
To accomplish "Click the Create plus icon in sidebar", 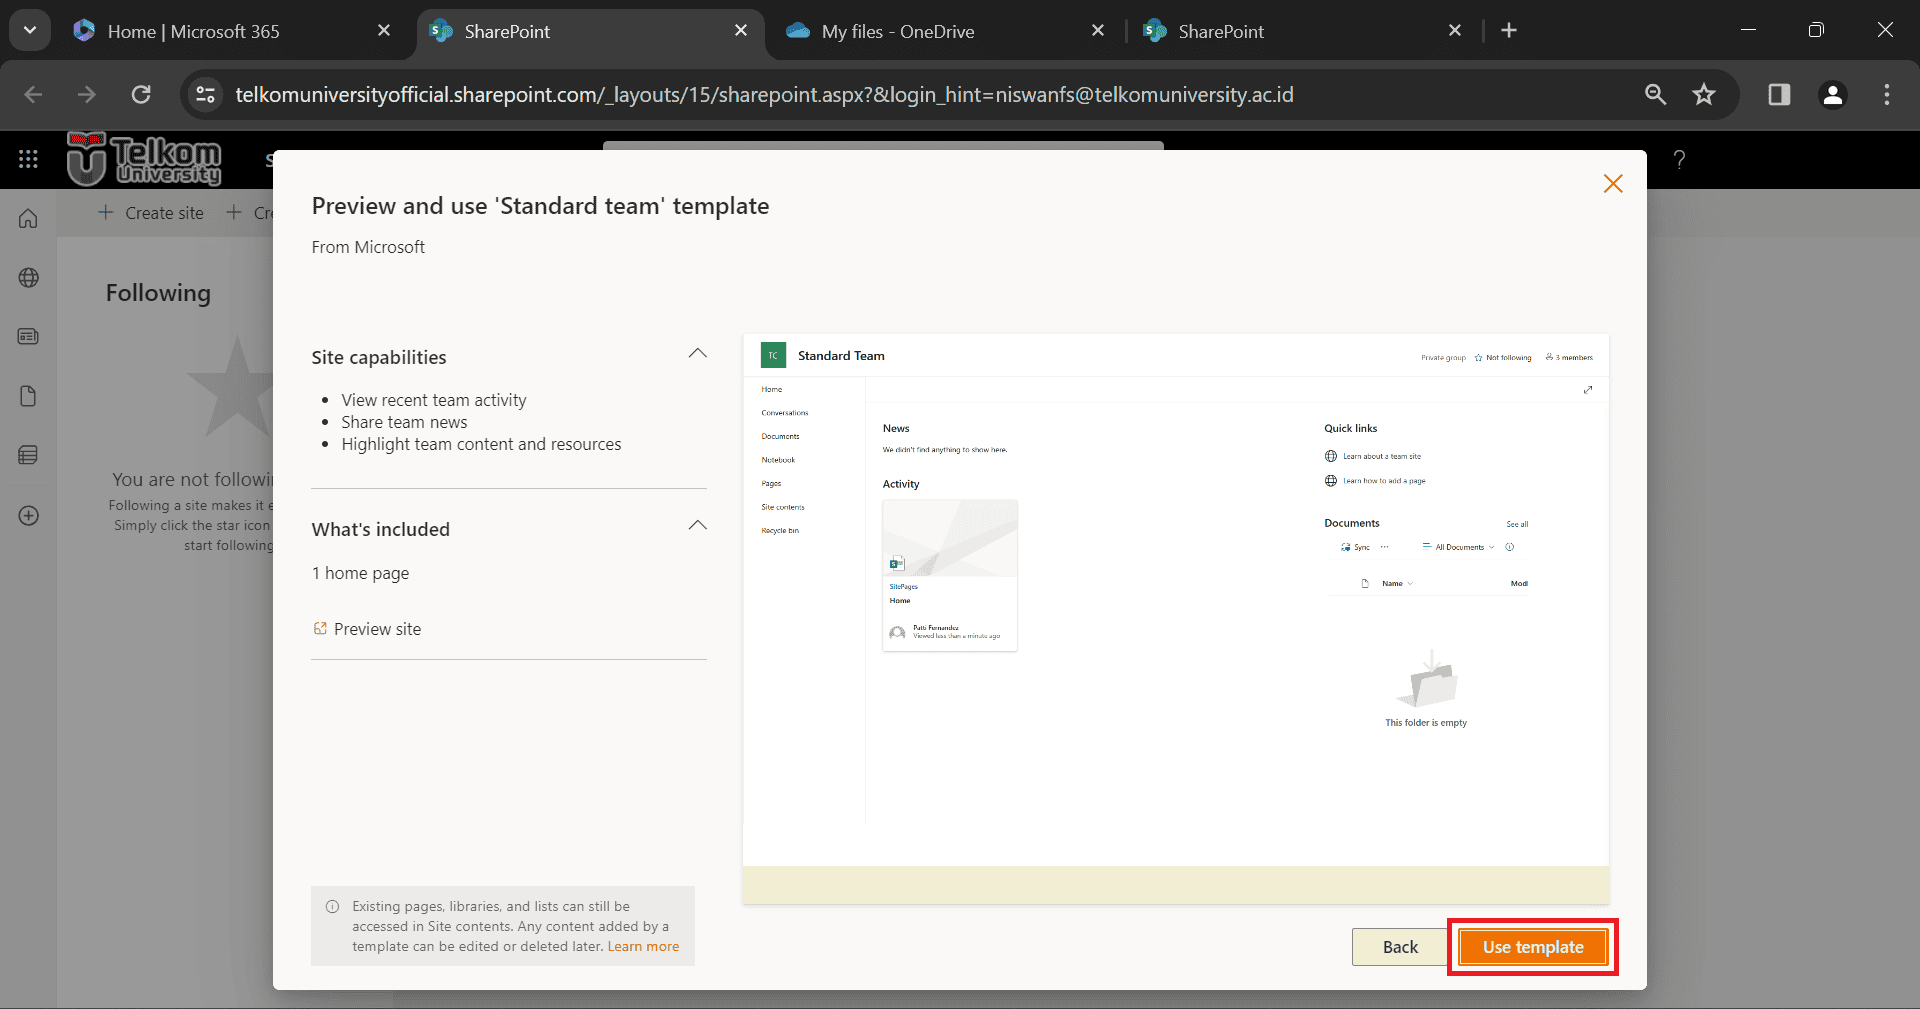I will (28, 516).
